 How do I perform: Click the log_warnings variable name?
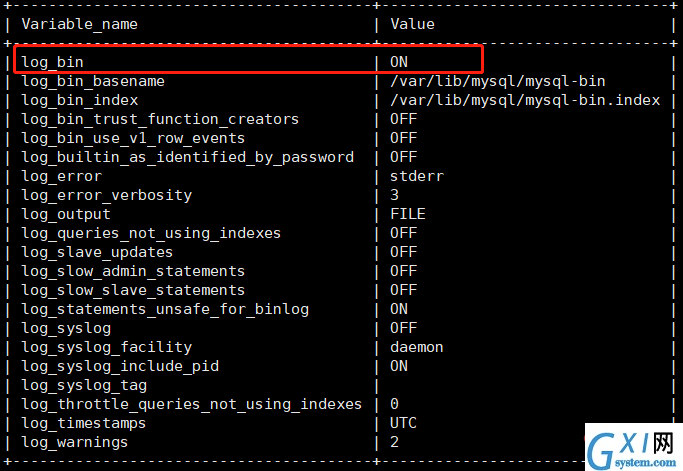[x=74, y=443]
